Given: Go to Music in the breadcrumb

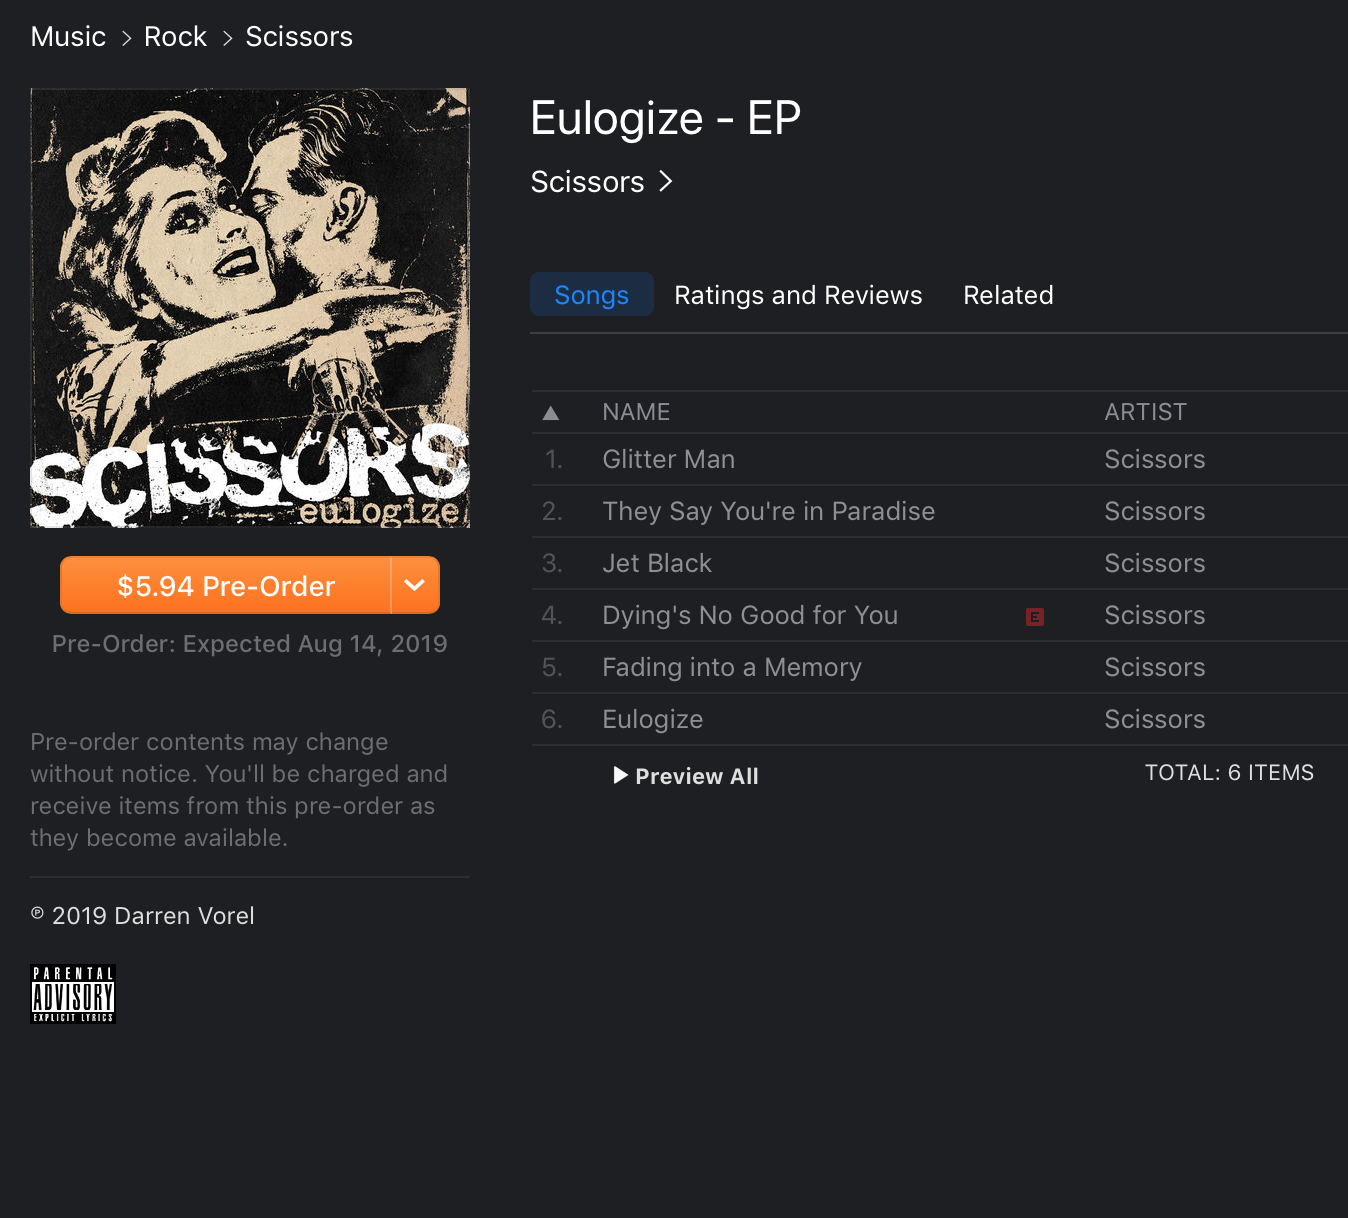Looking at the screenshot, I should tap(68, 37).
